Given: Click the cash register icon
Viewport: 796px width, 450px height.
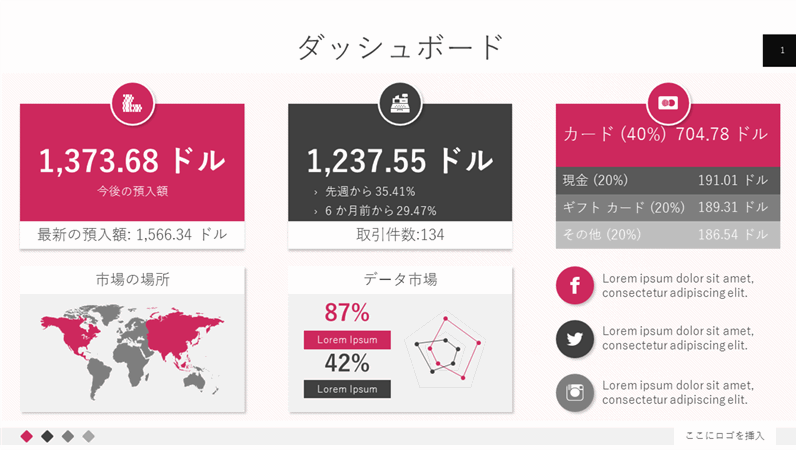Looking at the screenshot, I should click(400, 103).
